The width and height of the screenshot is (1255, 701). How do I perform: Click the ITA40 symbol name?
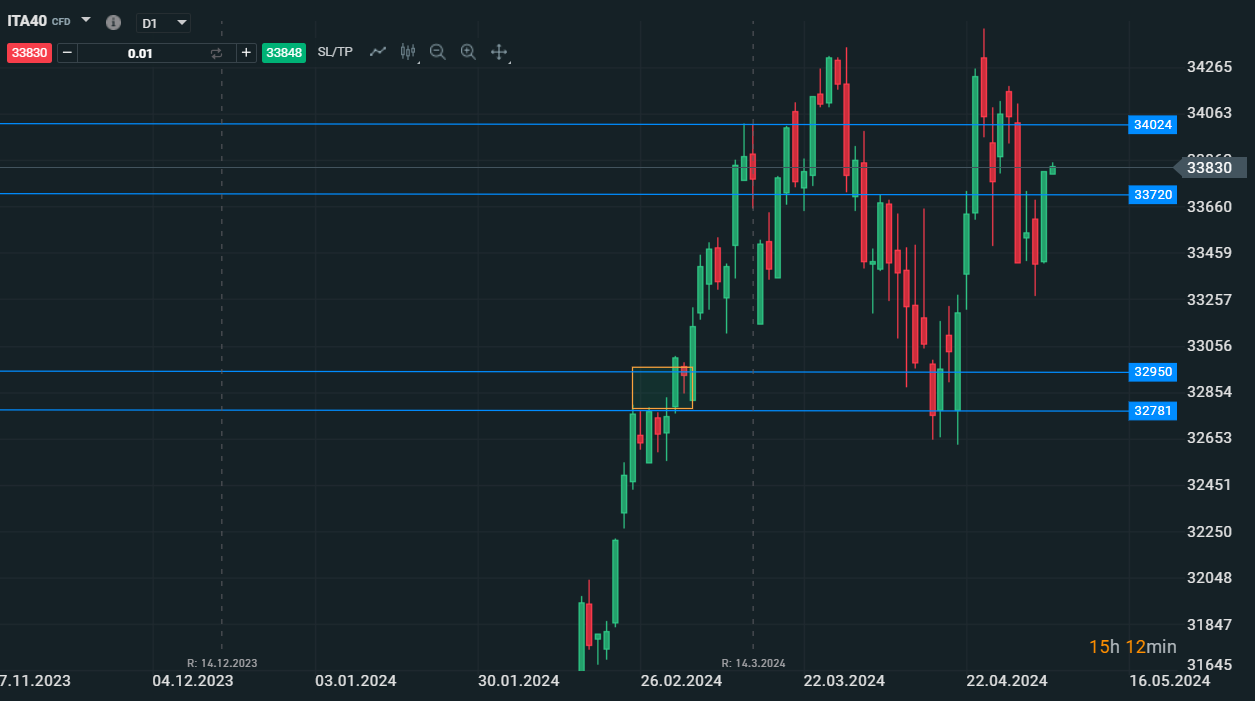27,20
